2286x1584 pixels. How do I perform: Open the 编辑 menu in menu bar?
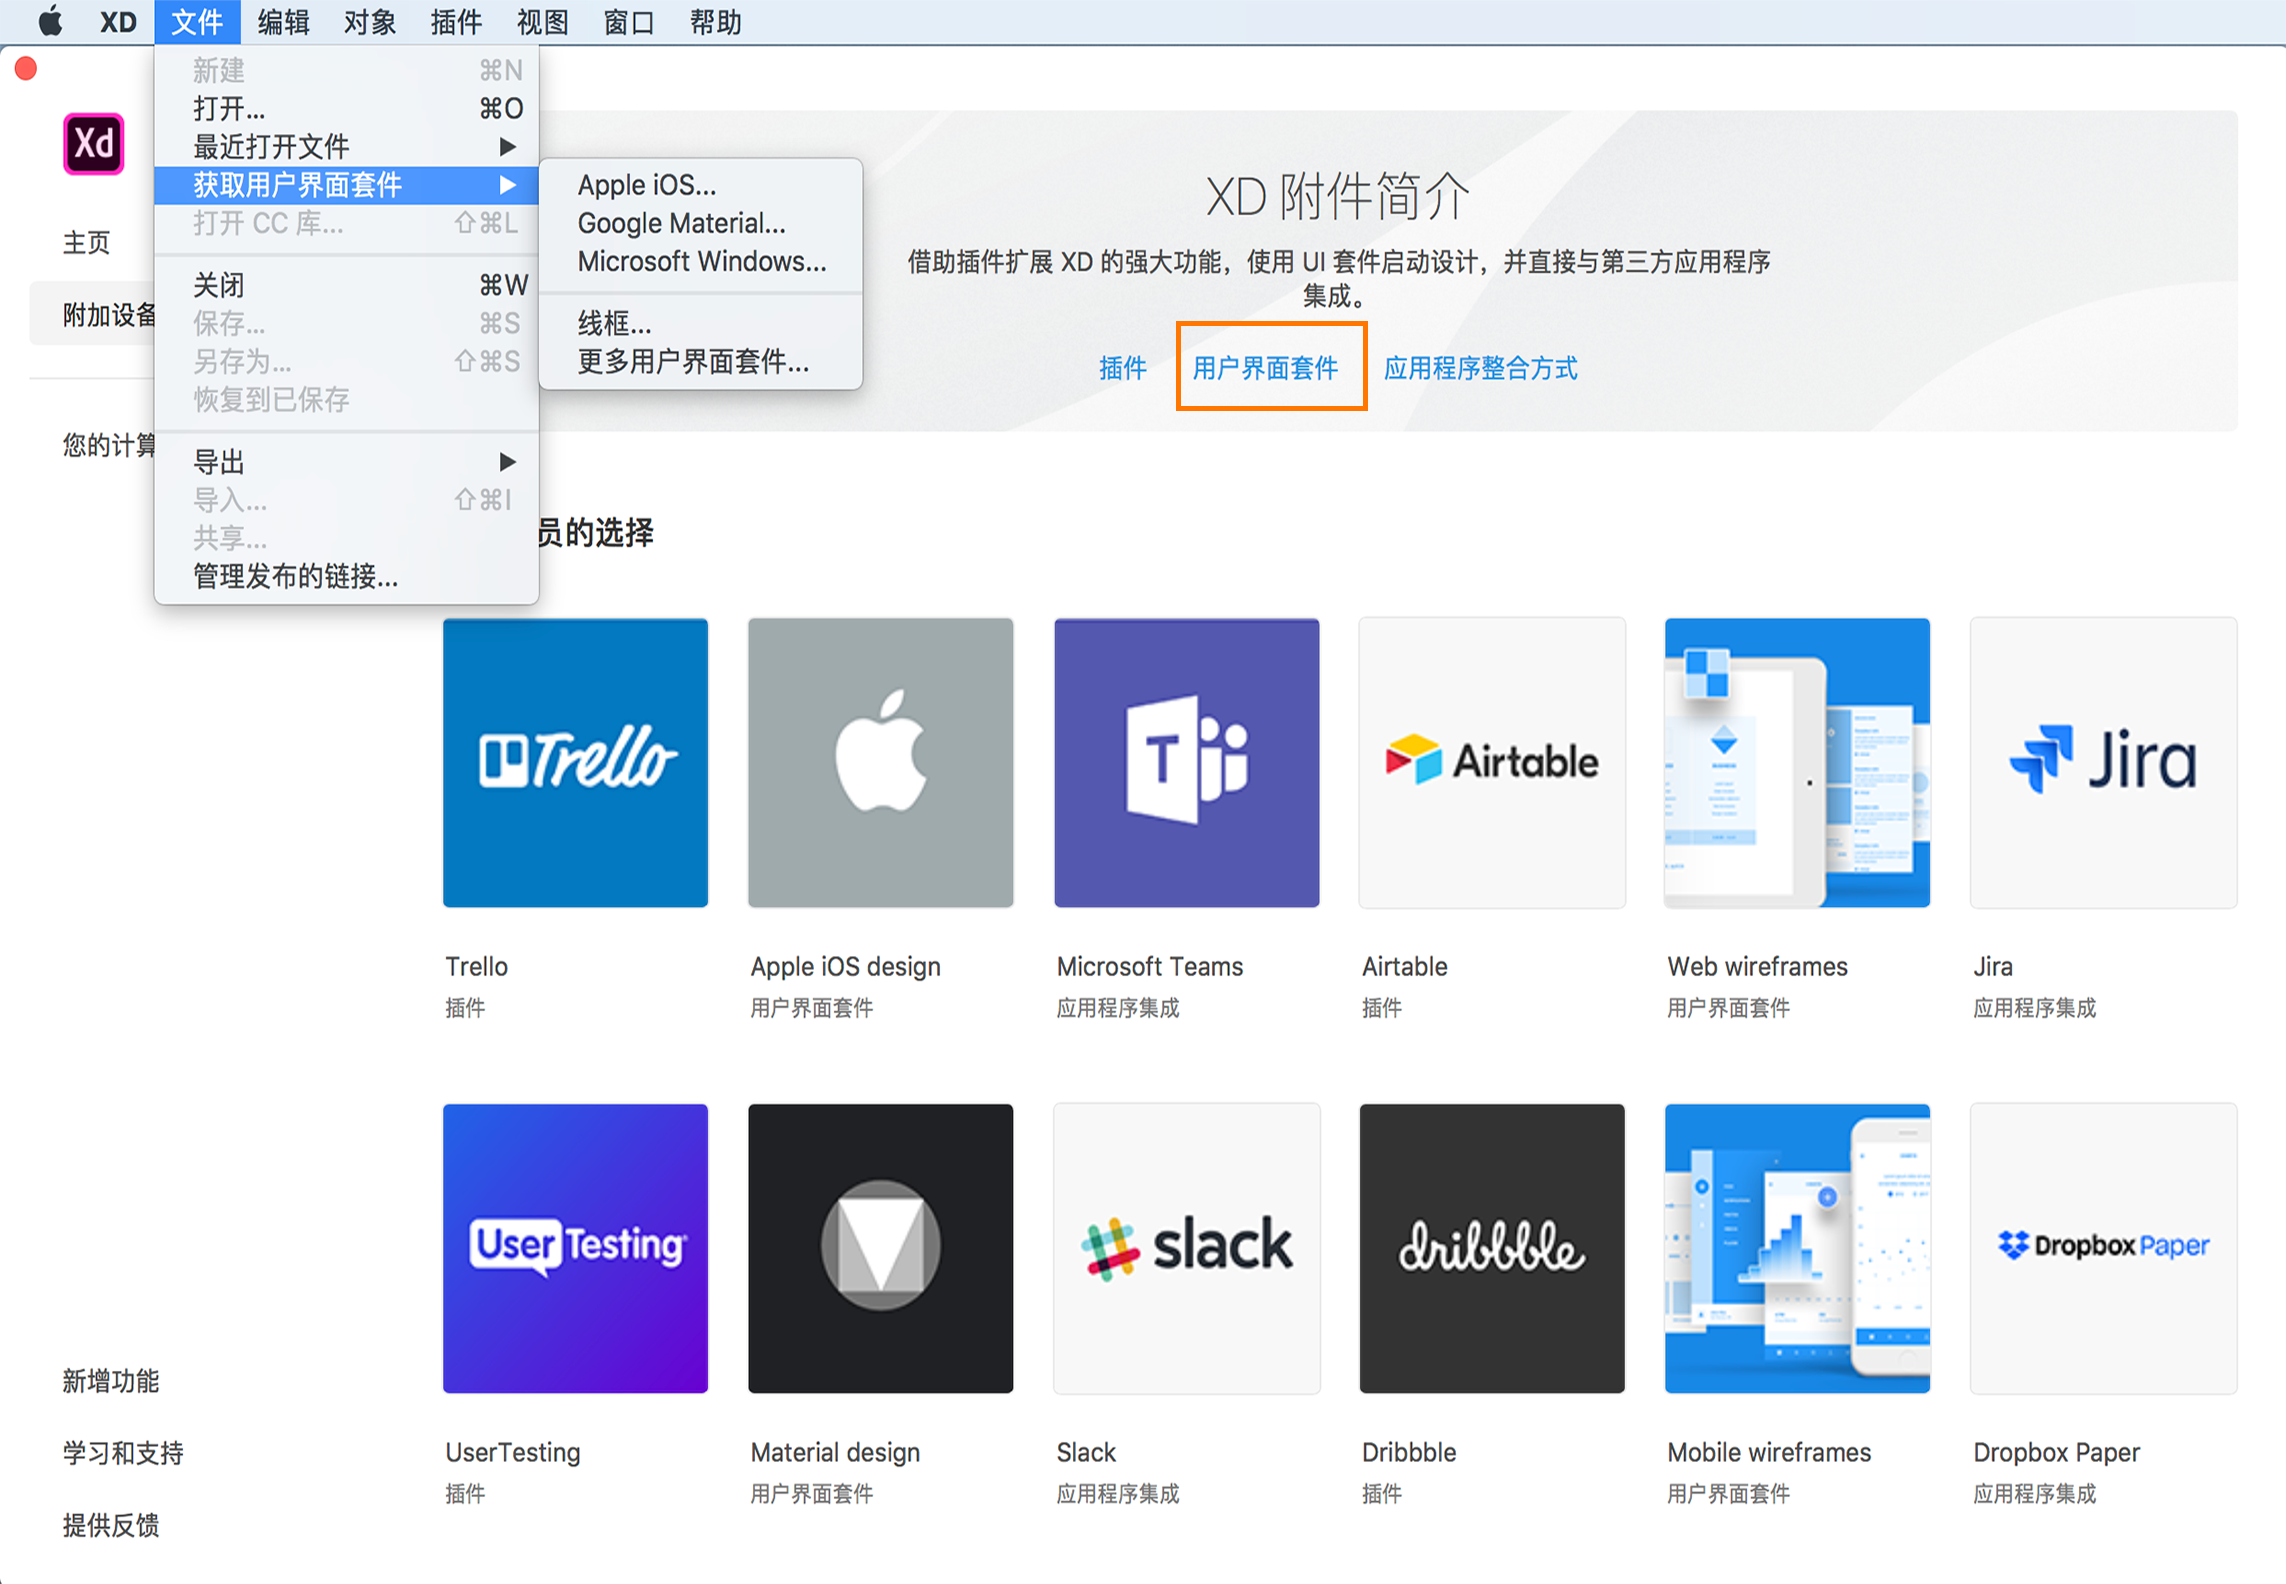tap(283, 22)
